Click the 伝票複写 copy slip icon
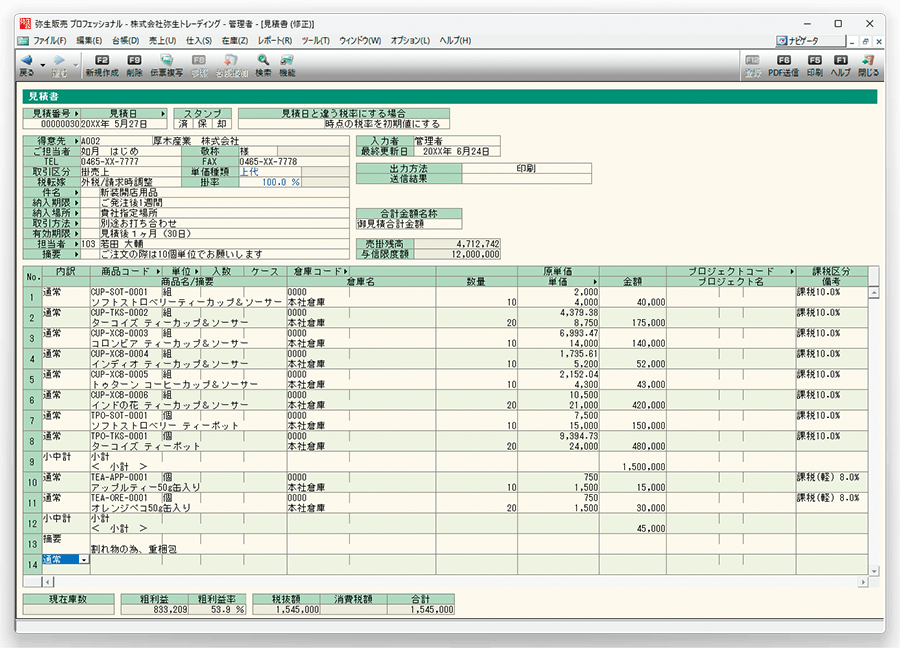Screen dimensions: 900x648 [x=166, y=60]
